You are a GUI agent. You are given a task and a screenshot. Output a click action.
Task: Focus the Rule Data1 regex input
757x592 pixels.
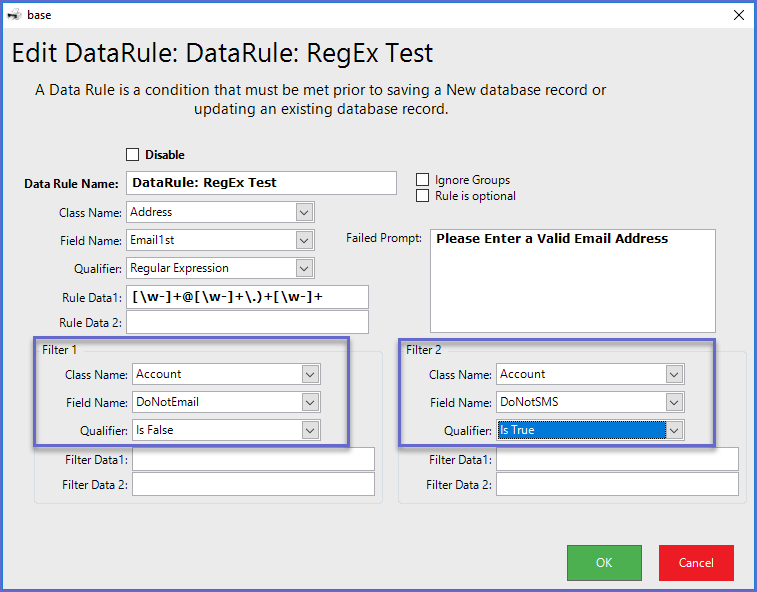tap(247, 297)
